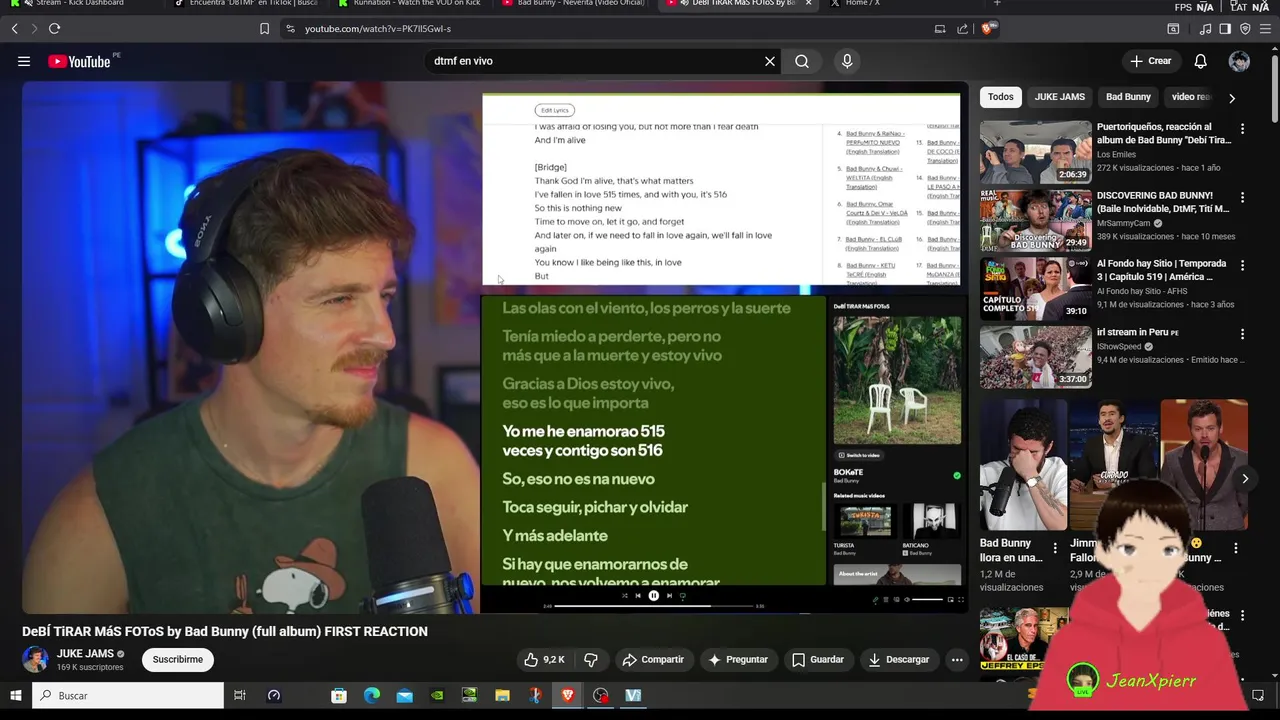Image resolution: width=1280 pixels, height=720 pixels.
Task: Switch to the TikTok DtMF browser tab
Action: 245,4
